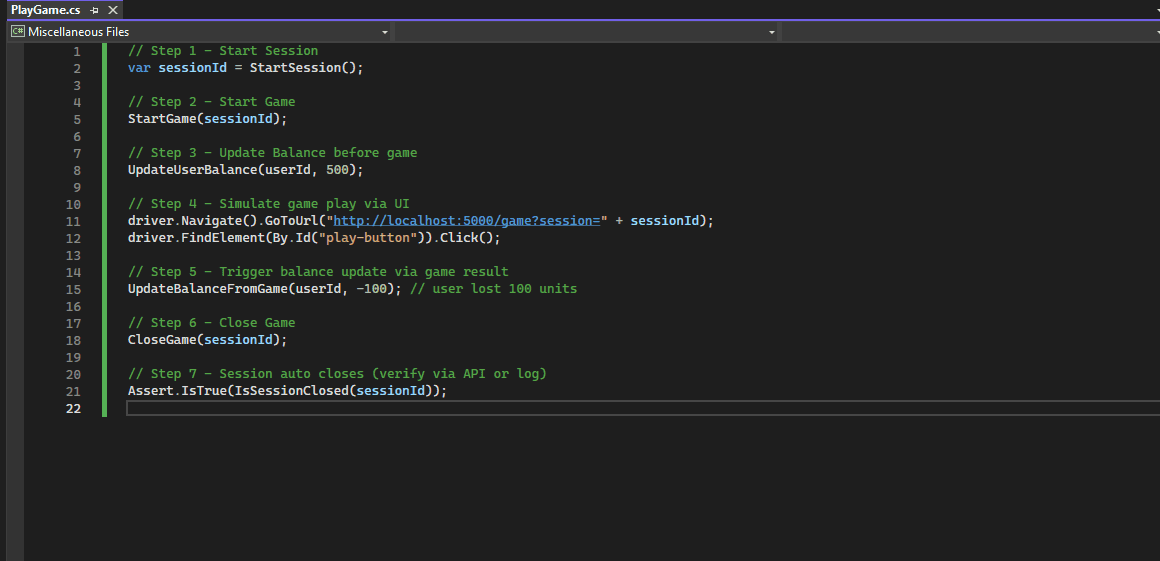Click line number 1 in the gutter
The image size is (1160, 561).
pyautogui.click(x=77, y=51)
